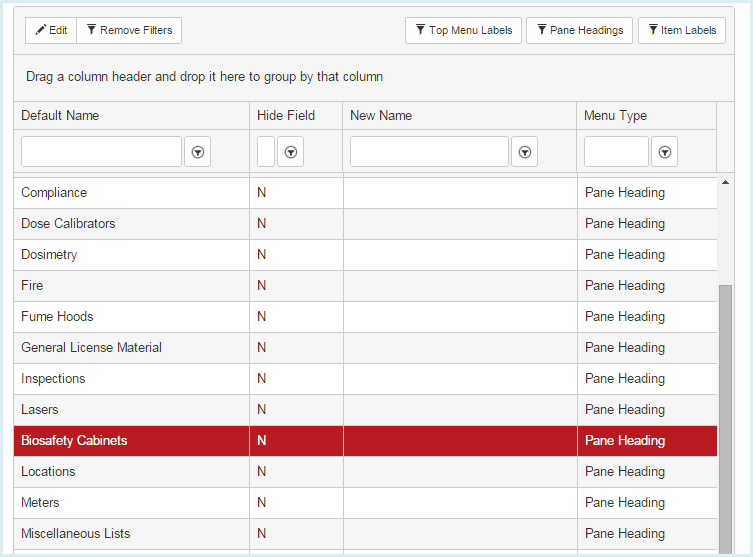Select the Fume Hoods row
The width and height of the screenshot is (753, 557).
click(x=365, y=317)
